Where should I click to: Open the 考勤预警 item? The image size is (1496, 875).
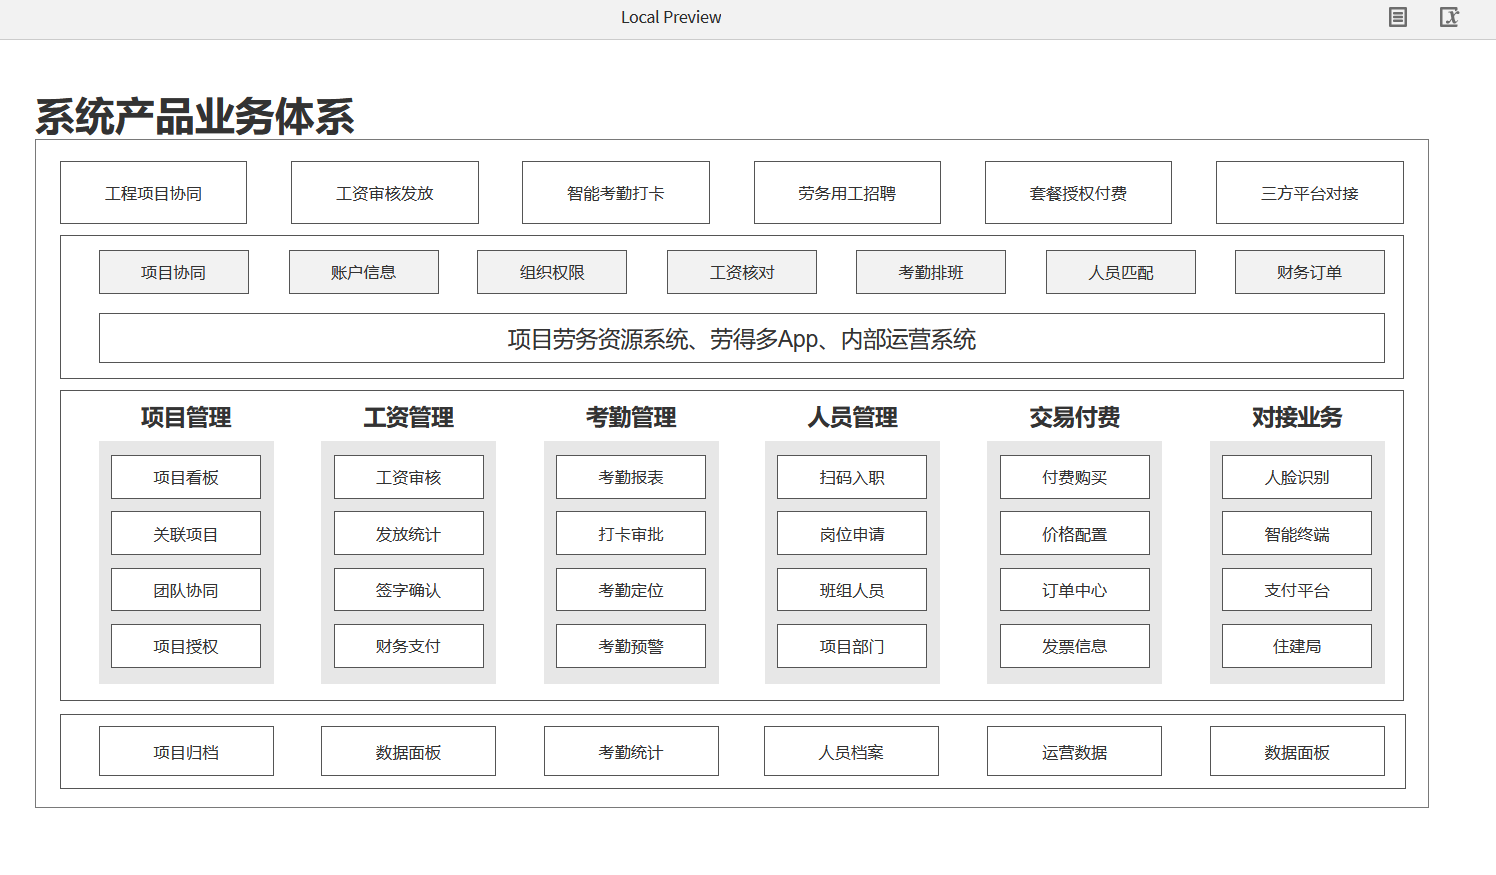tap(631, 646)
